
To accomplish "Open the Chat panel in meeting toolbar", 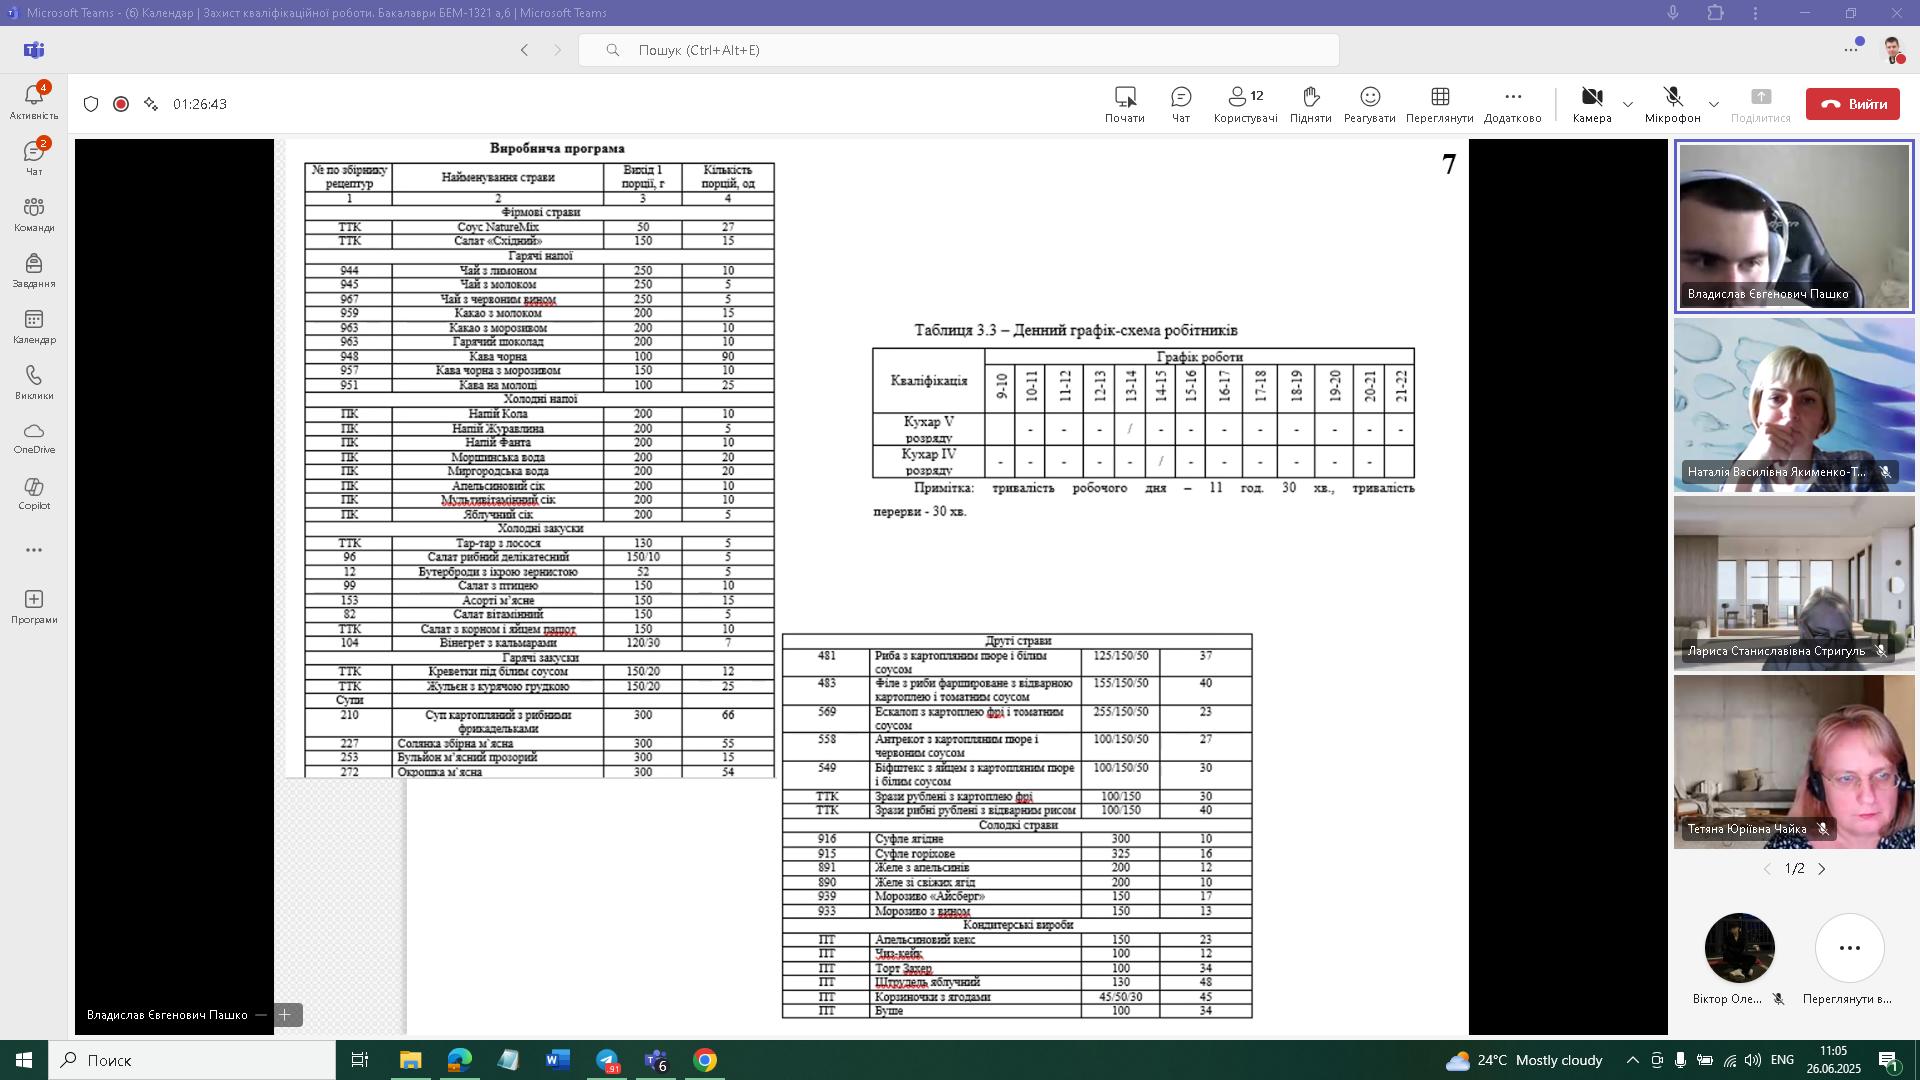I will (1180, 104).
